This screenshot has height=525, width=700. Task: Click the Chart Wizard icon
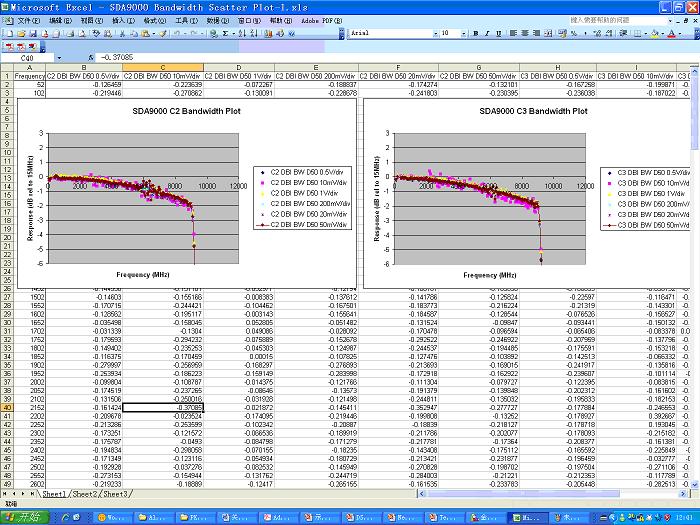[267, 33]
